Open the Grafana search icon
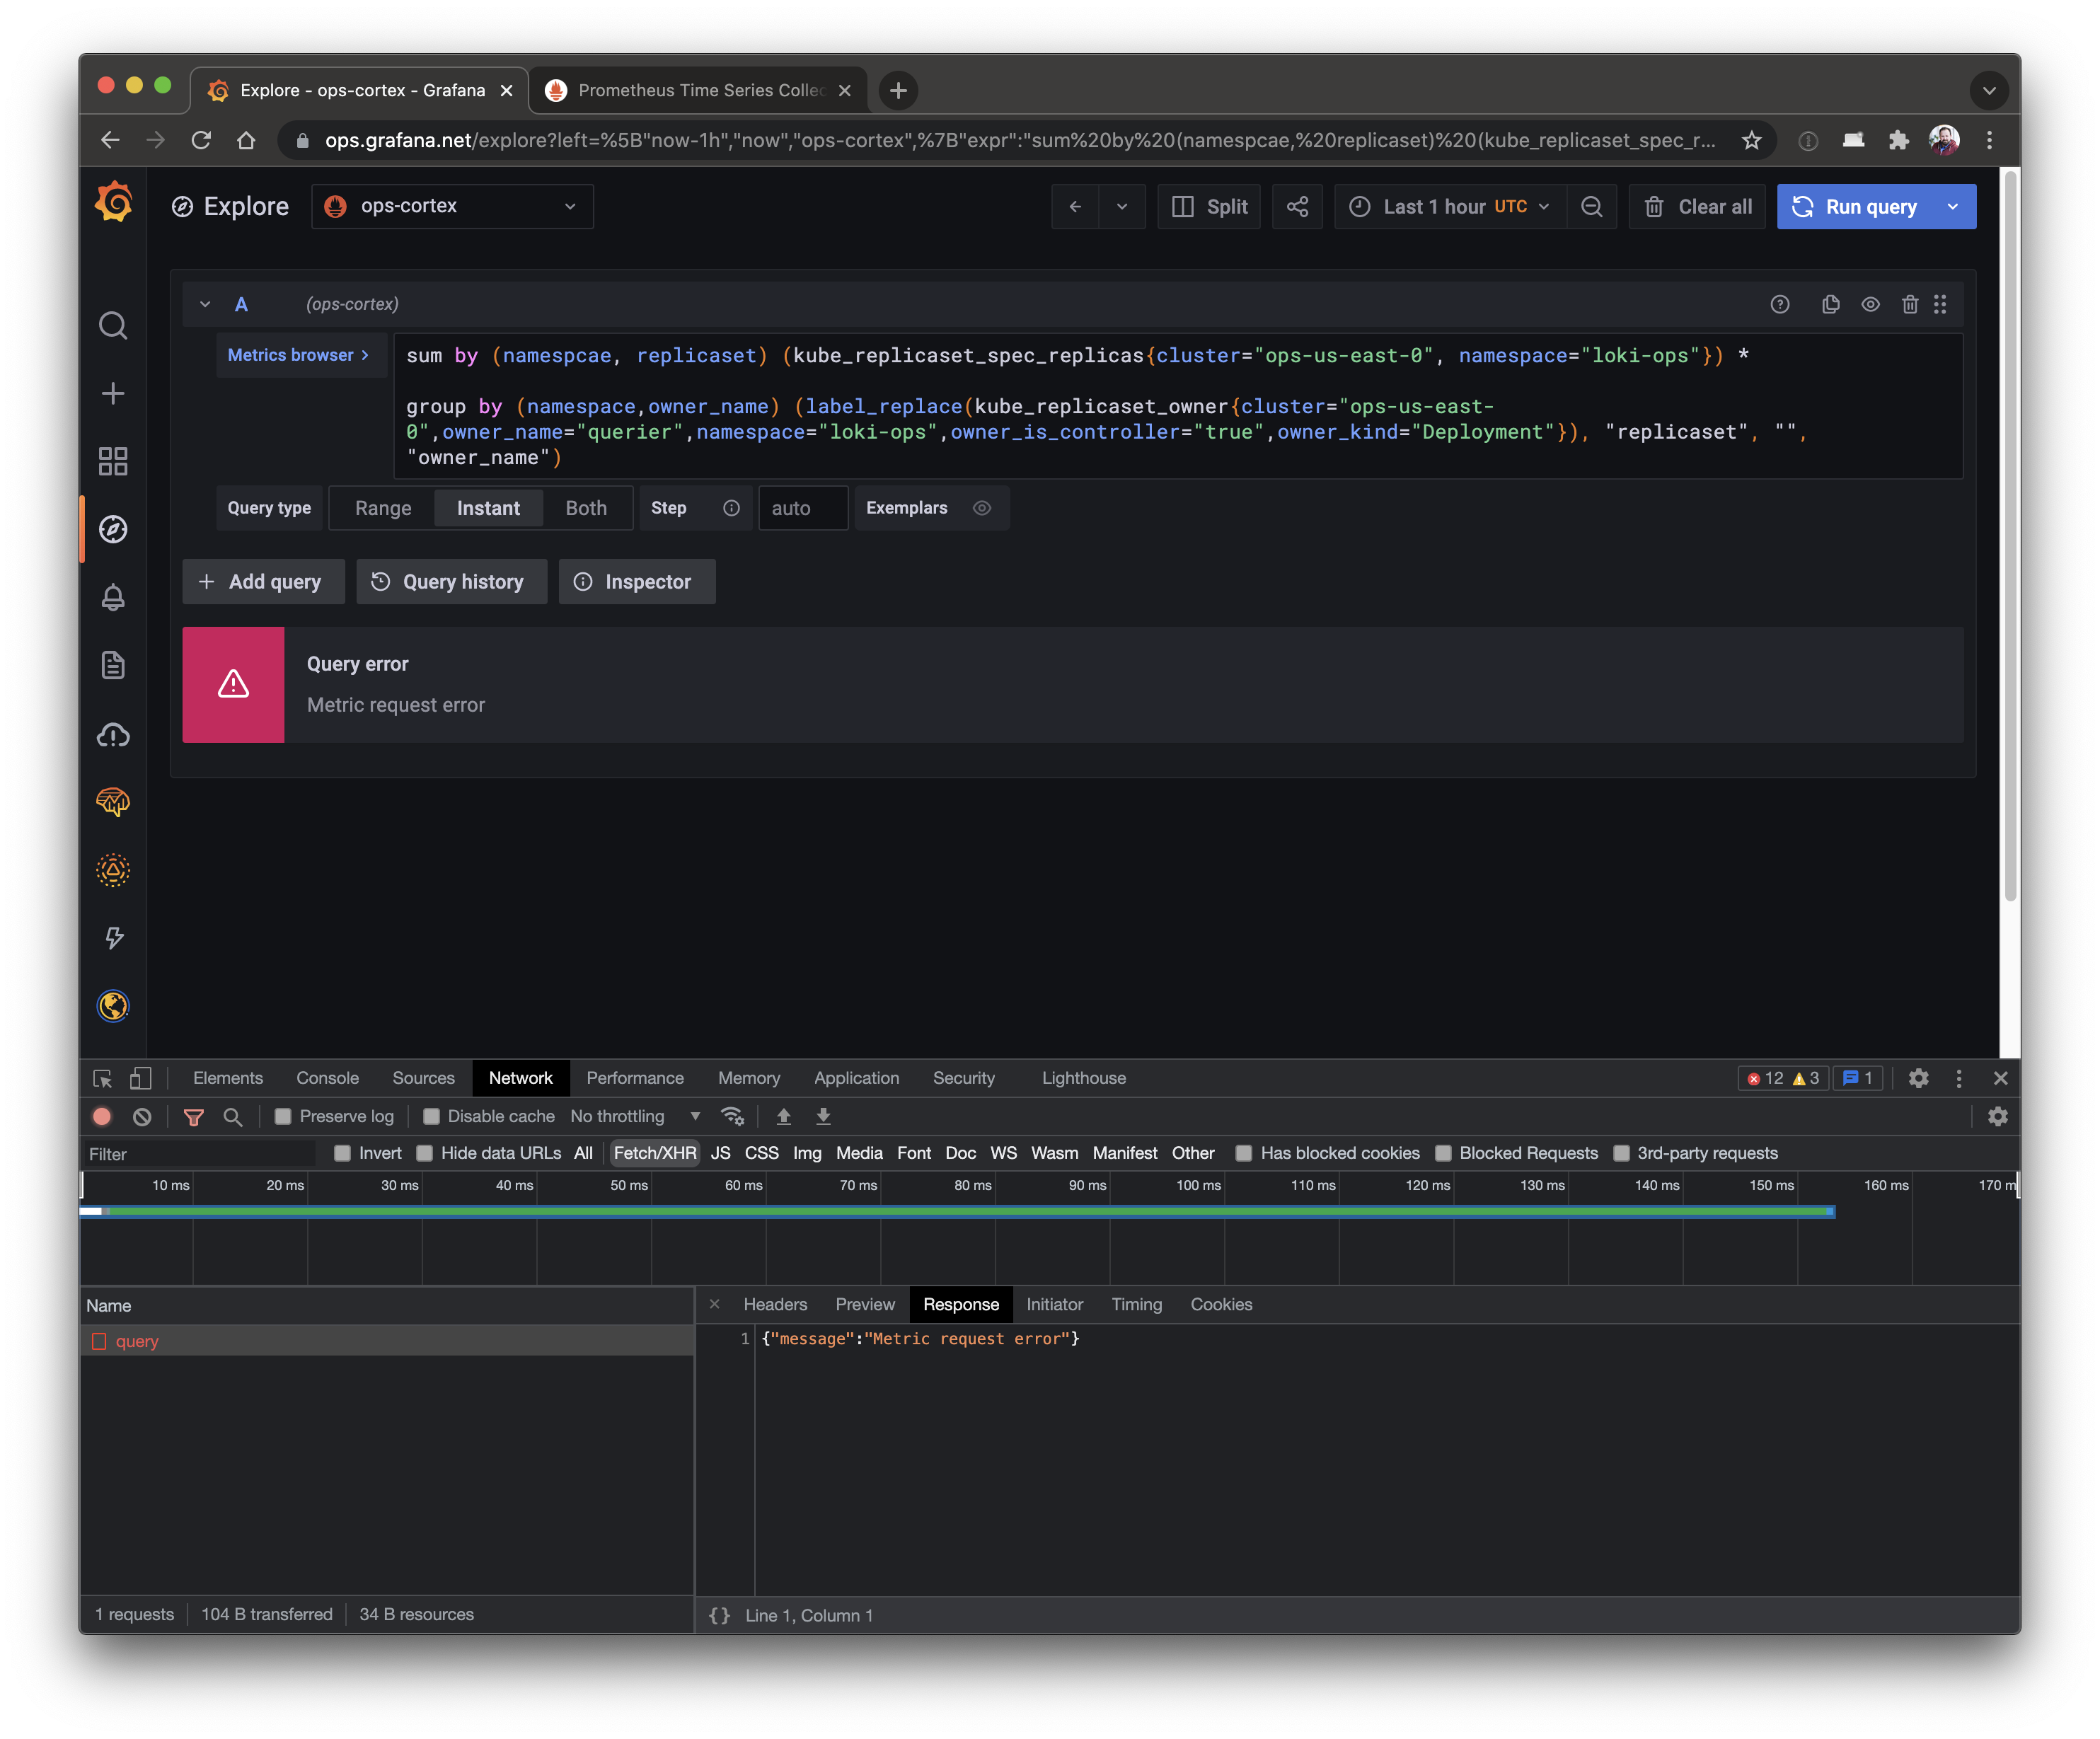Image resolution: width=2100 pixels, height=1739 pixels. pyautogui.click(x=113, y=325)
